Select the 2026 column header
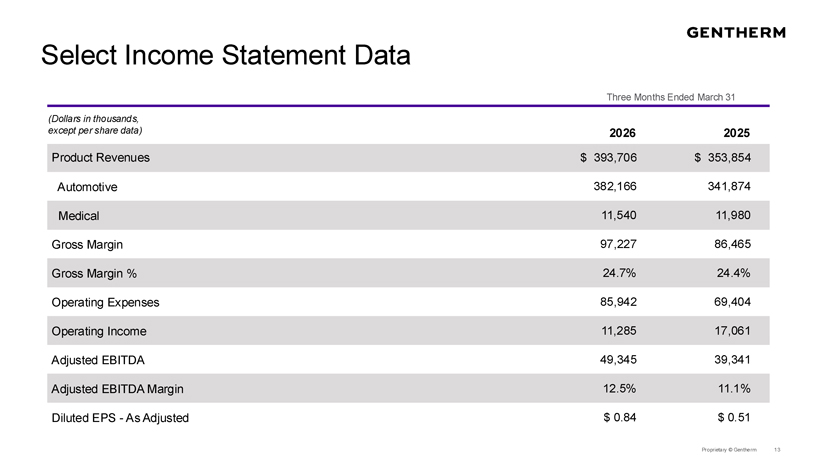 622,133
